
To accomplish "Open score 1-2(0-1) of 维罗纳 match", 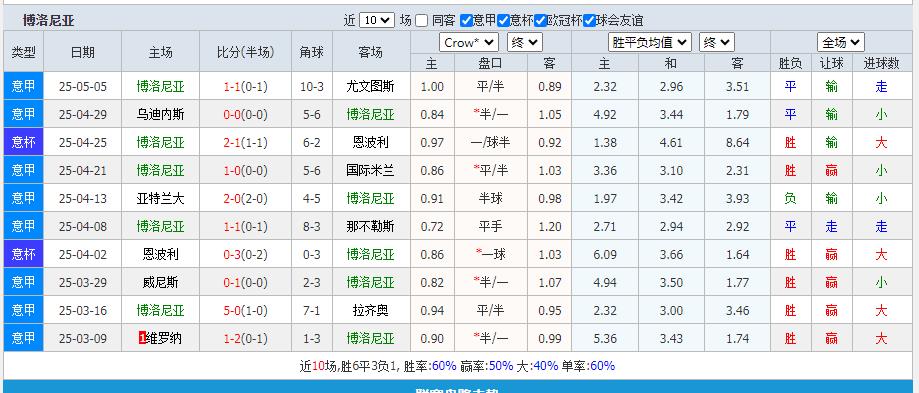I will click(x=245, y=338).
